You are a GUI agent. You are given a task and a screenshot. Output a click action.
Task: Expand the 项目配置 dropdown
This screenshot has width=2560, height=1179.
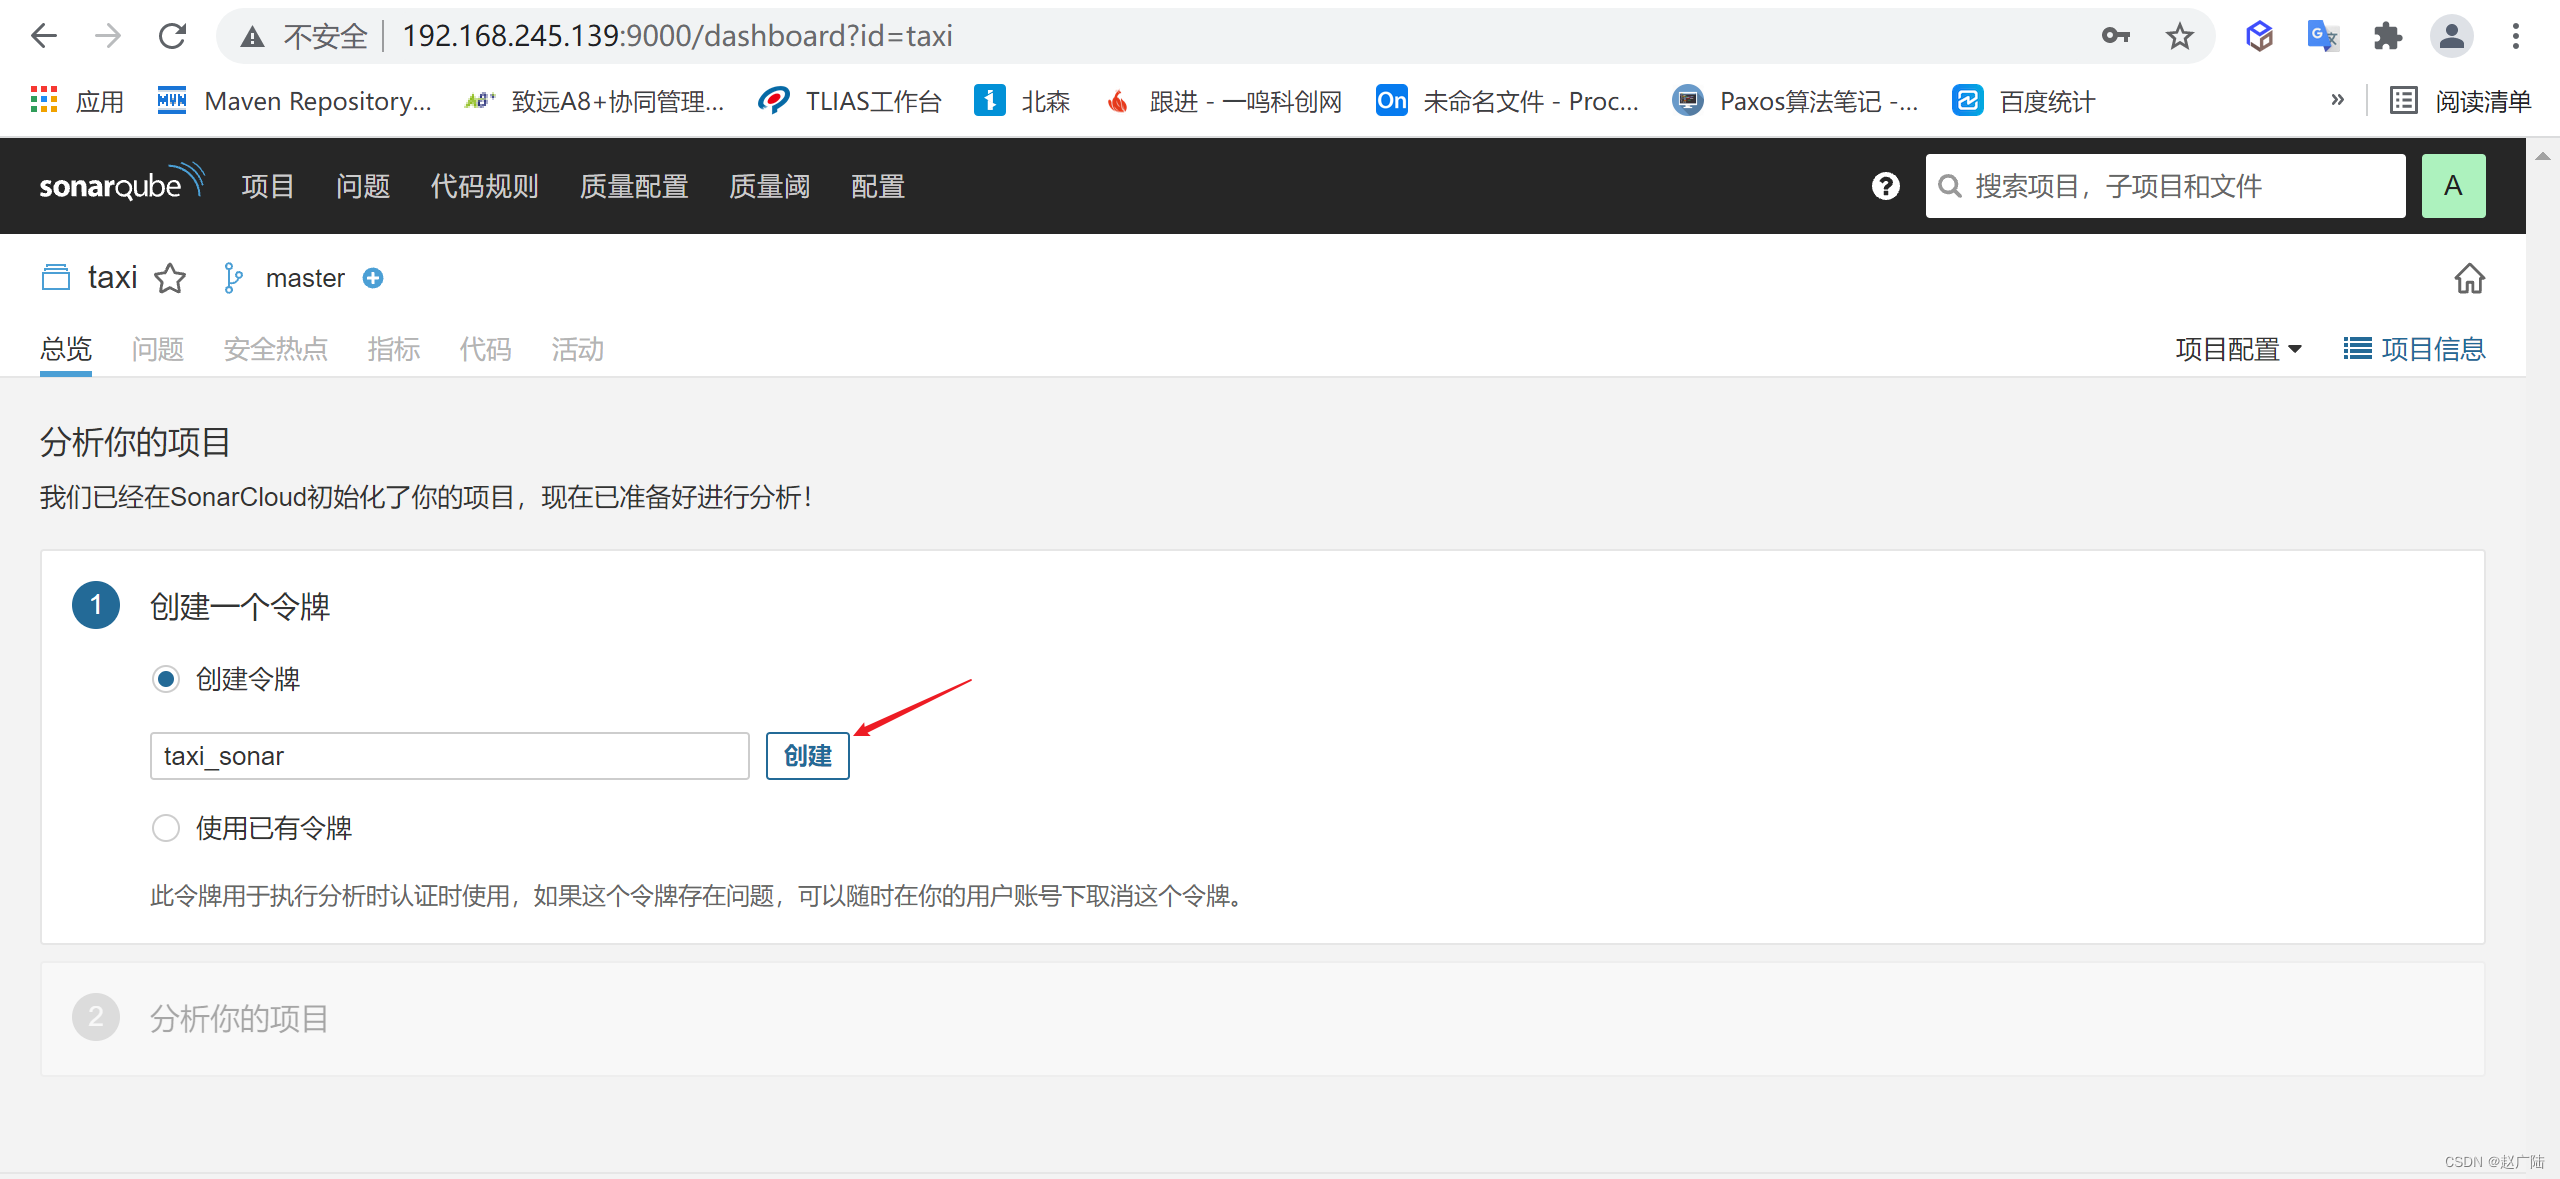[2238, 349]
